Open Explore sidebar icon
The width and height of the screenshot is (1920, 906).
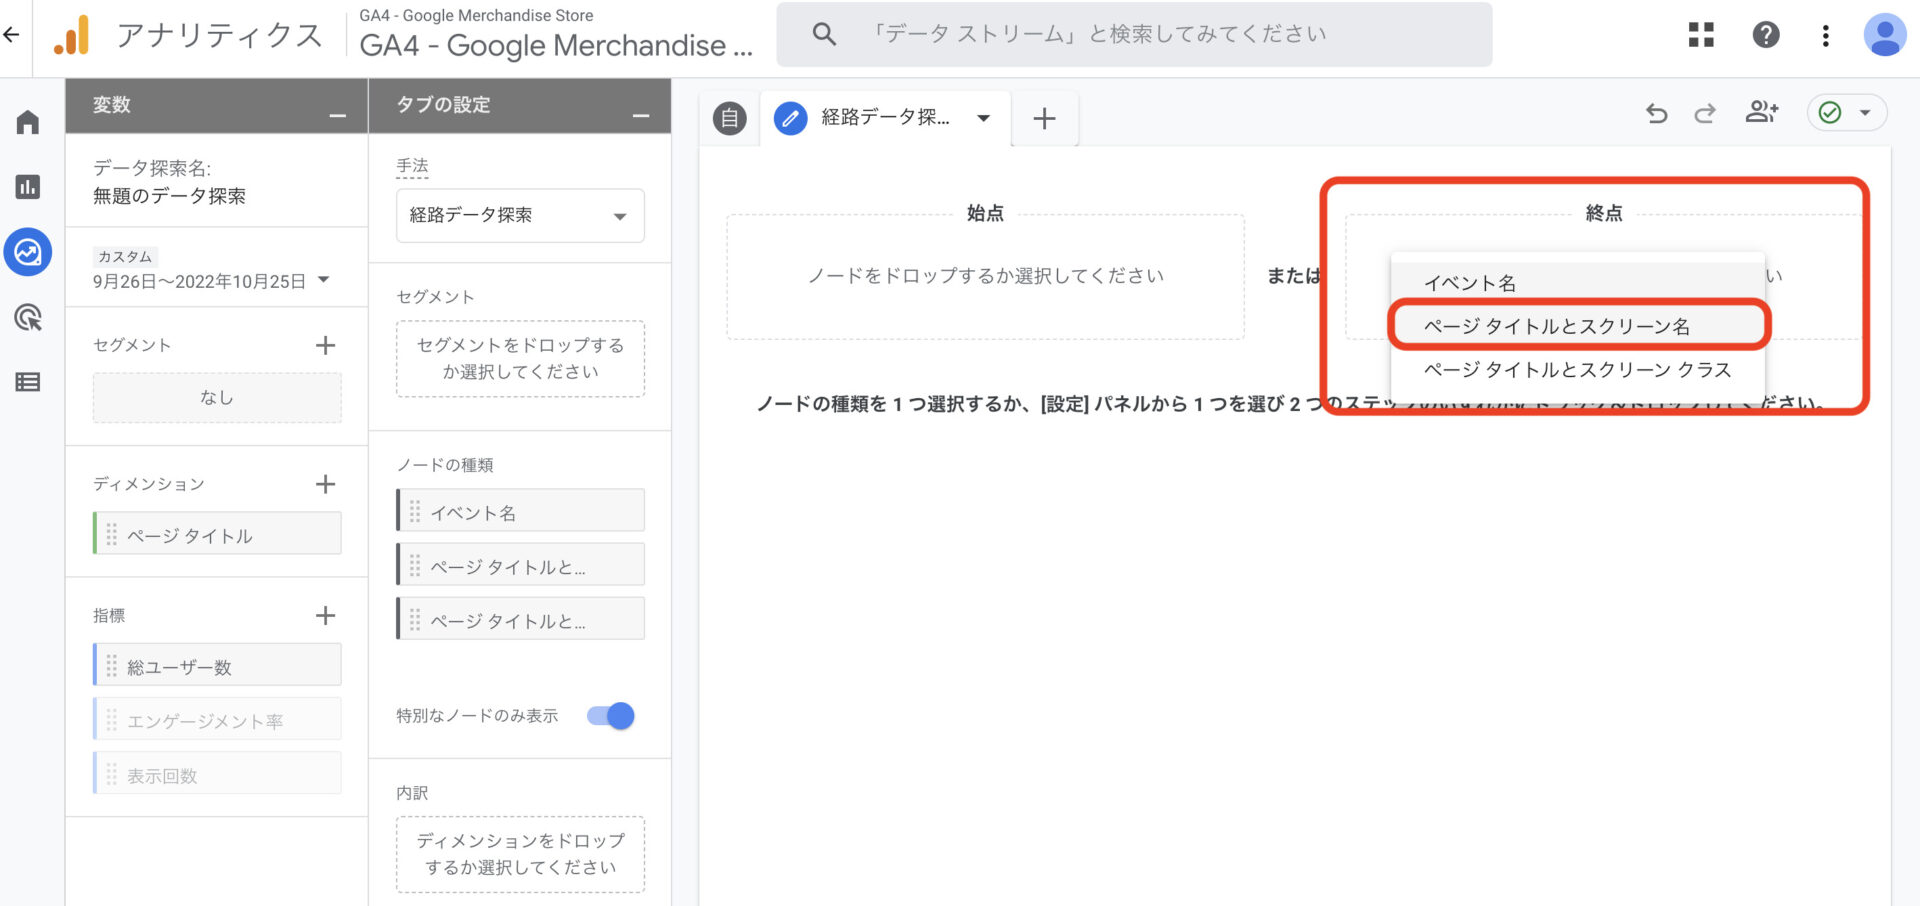tap(28, 252)
